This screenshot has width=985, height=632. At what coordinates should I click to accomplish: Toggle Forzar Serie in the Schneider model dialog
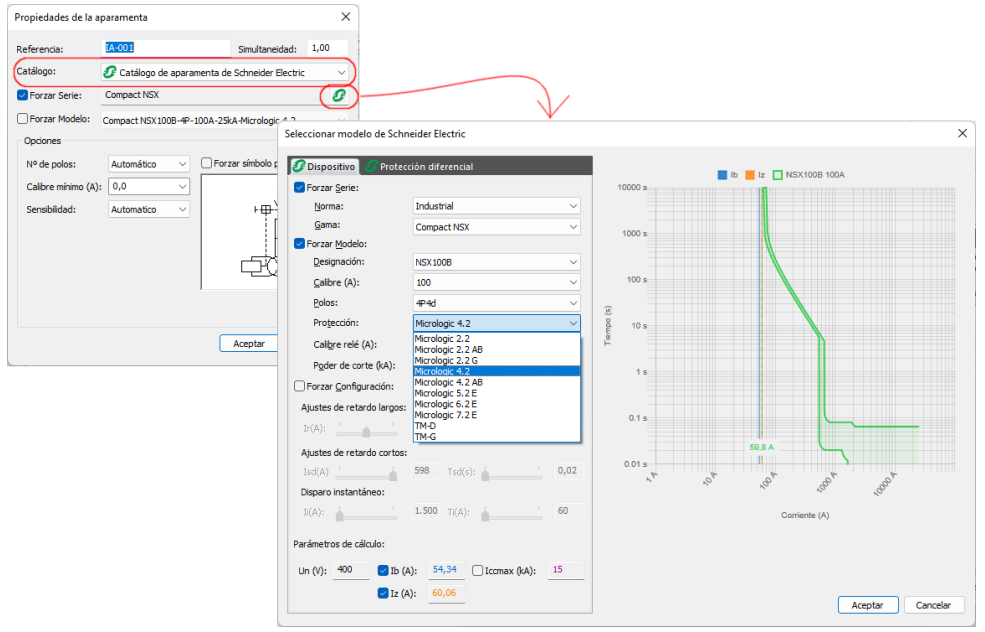(300, 187)
